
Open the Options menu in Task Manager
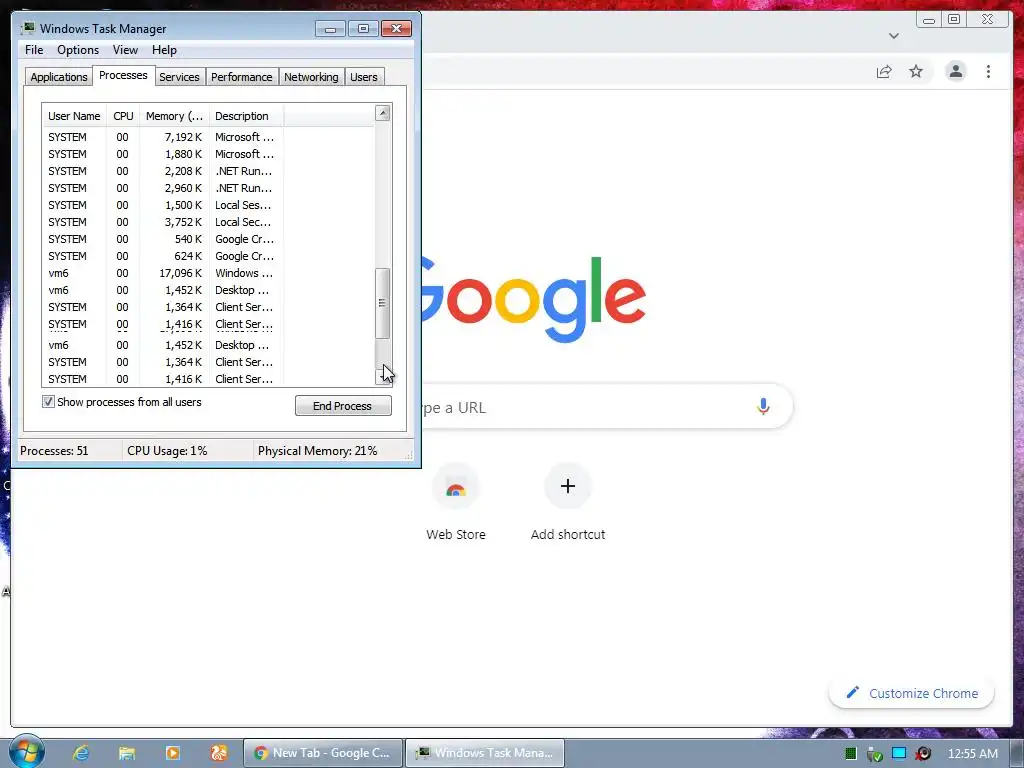[x=78, y=50]
